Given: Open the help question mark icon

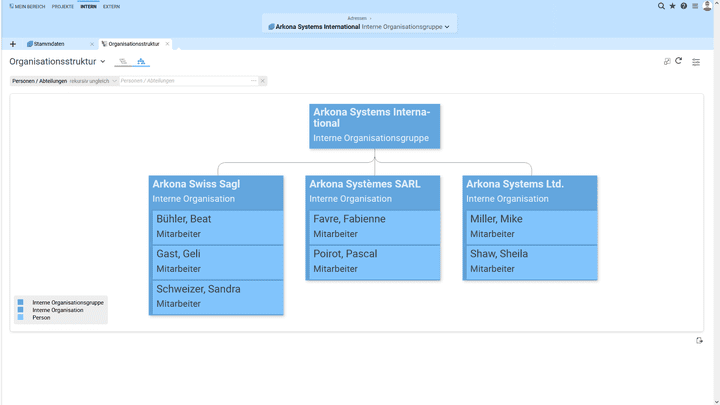Looking at the screenshot, I should (684, 6).
